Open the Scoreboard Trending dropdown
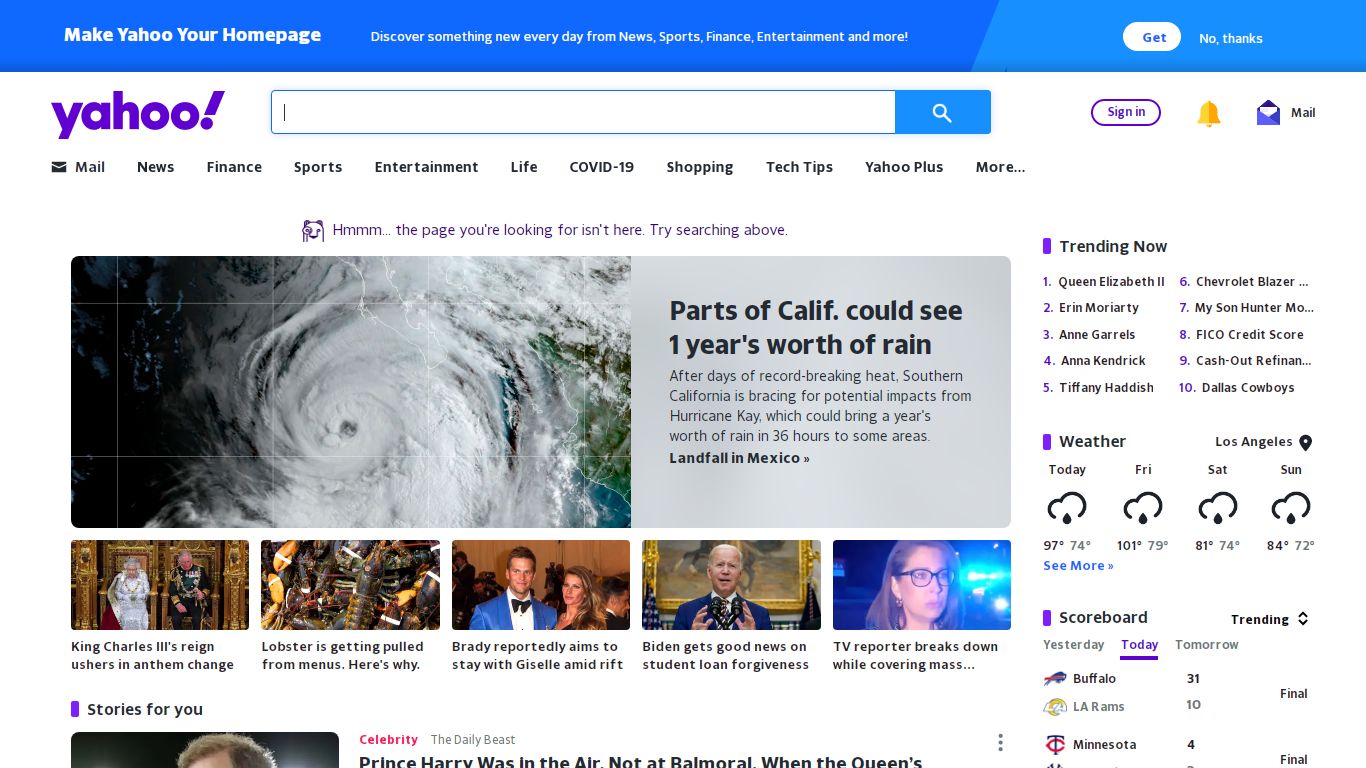This screenshot has width=1366, height=768. [x=1270, y=619]
